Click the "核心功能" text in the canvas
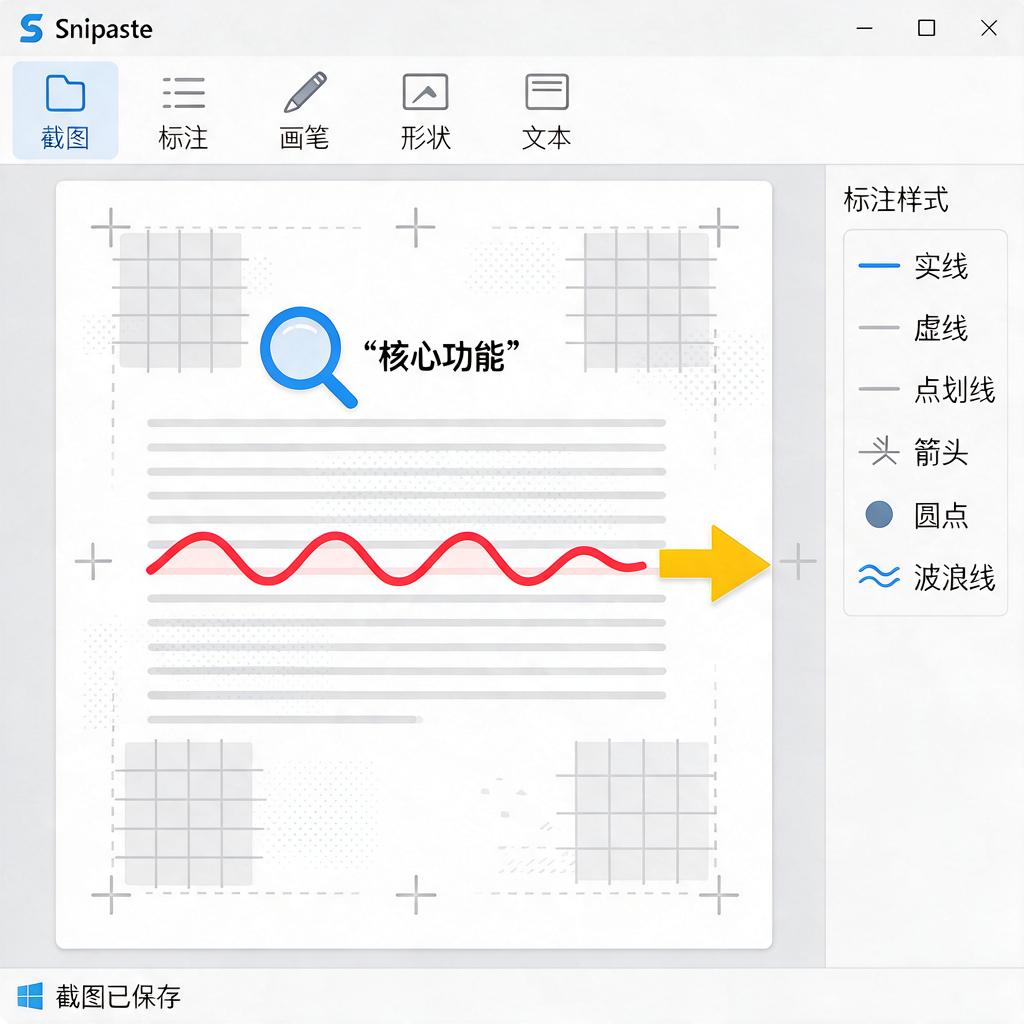This screenshot has height=1024, width=1024. tap(441, 357)
